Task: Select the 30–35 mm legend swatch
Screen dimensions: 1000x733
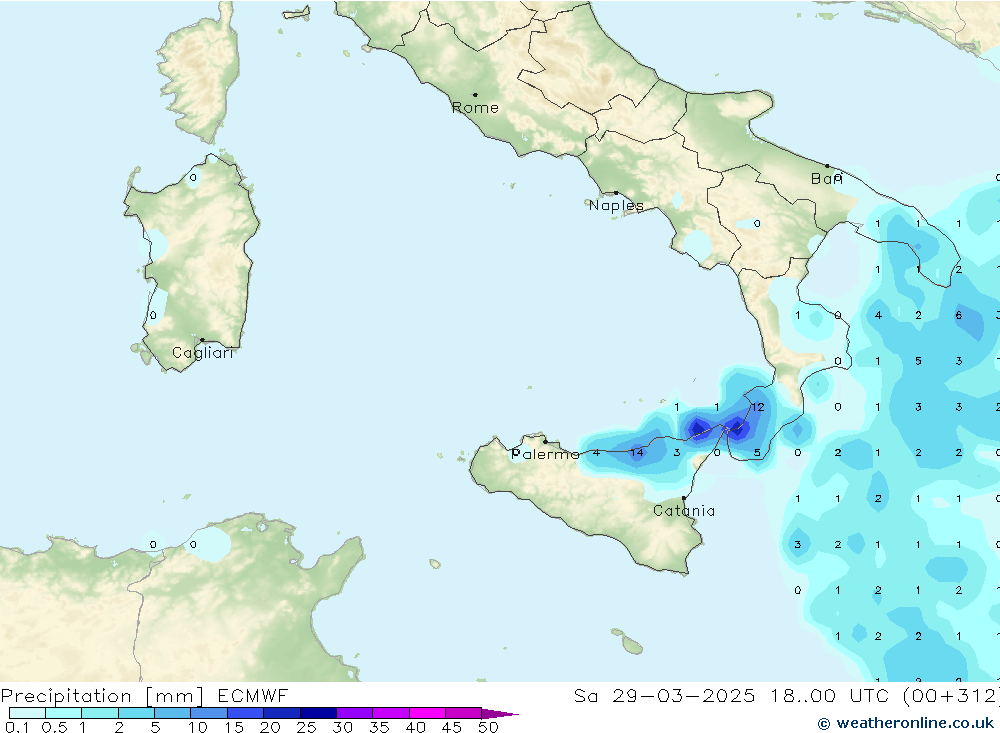Action: (355, 713)
